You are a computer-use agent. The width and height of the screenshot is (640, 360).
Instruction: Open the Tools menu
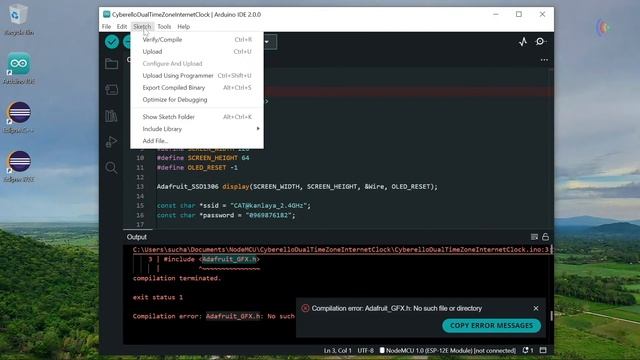[x=164, y=27]
